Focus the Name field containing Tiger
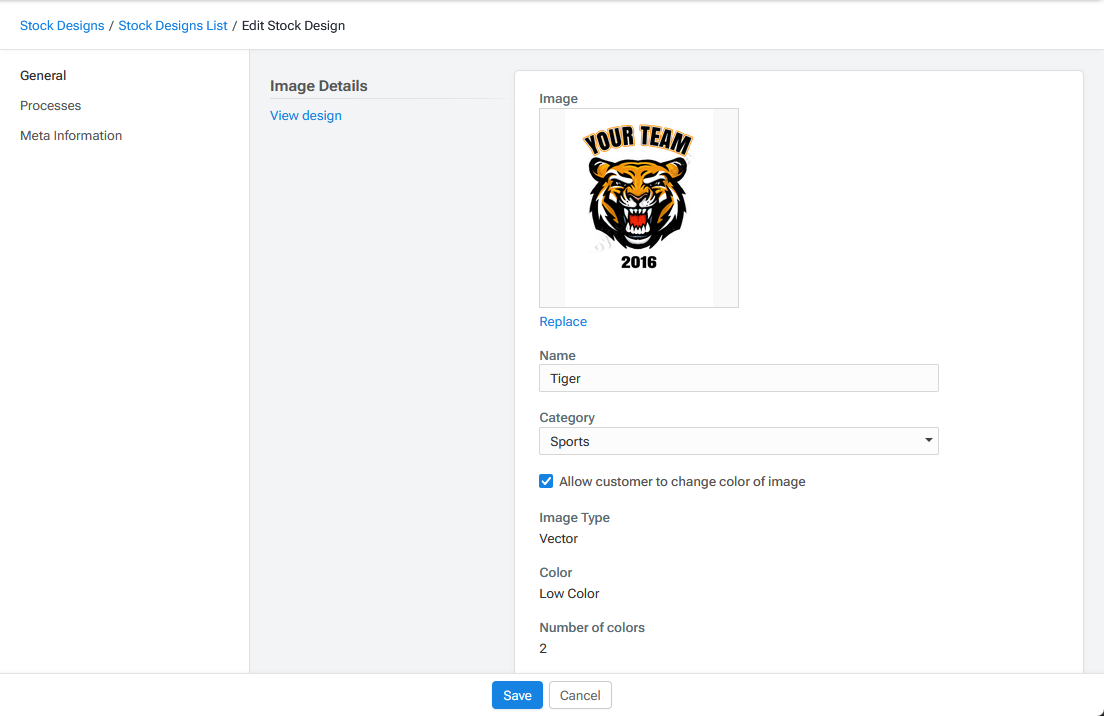 pos(738,378)
